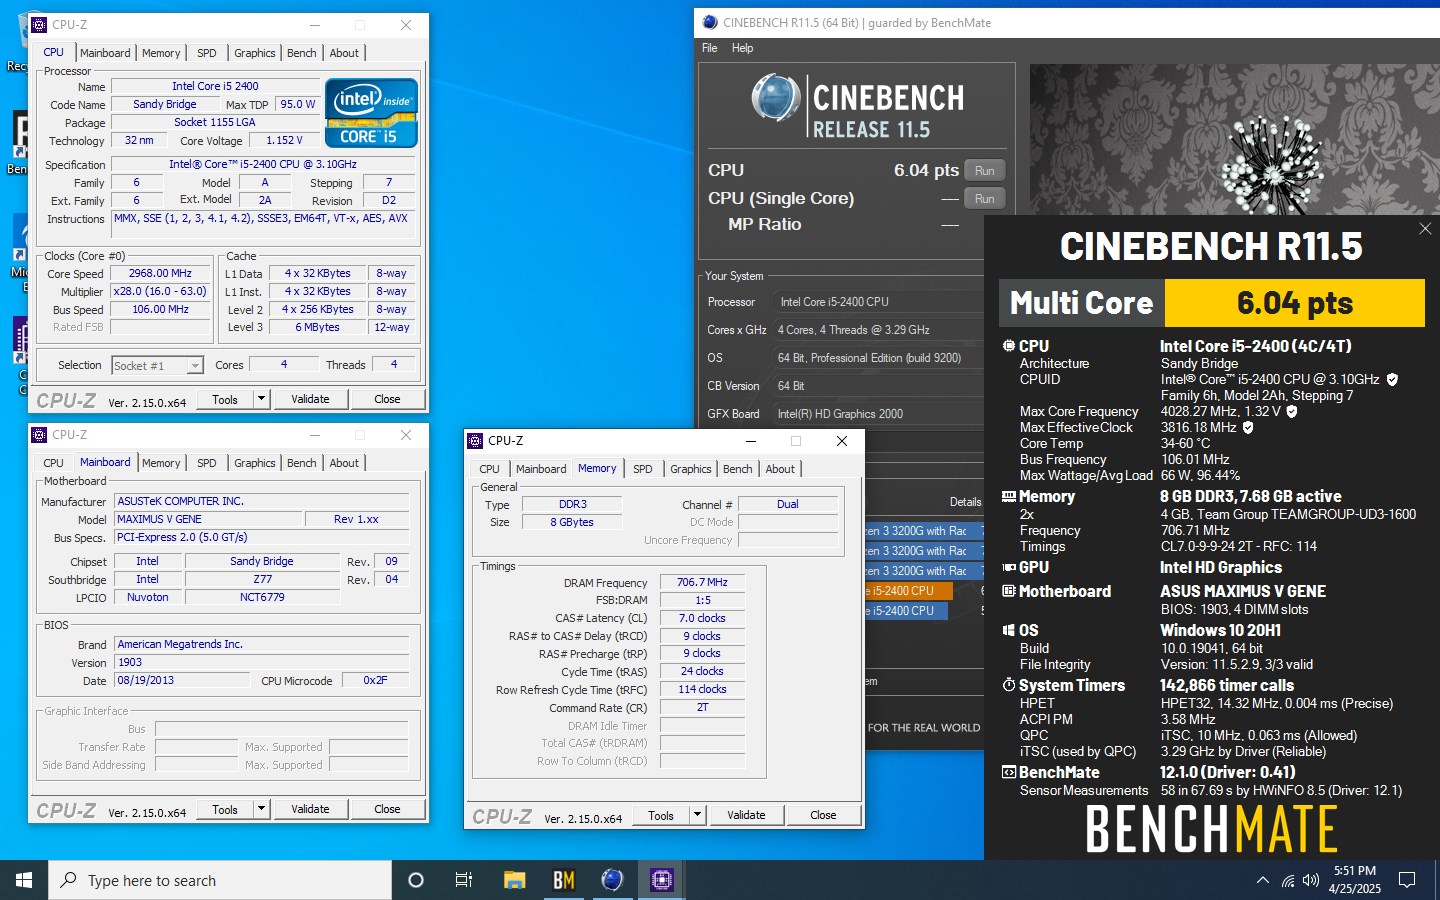Open Tools dropdown arrow in Mainboard window
The image size is (1440, 900).
(261, 809)
